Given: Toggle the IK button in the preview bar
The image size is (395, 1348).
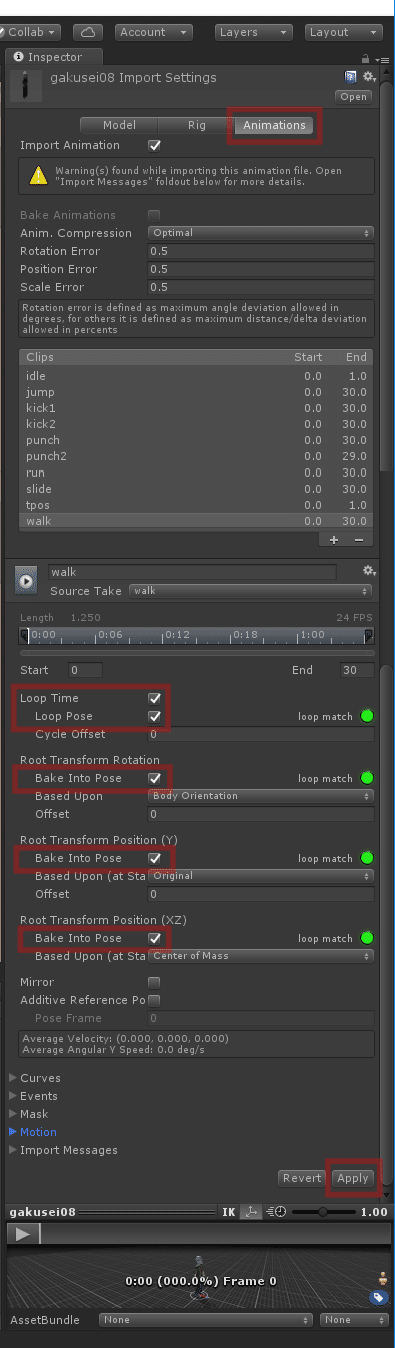Looking at the screenshot, I should 229,1211.
